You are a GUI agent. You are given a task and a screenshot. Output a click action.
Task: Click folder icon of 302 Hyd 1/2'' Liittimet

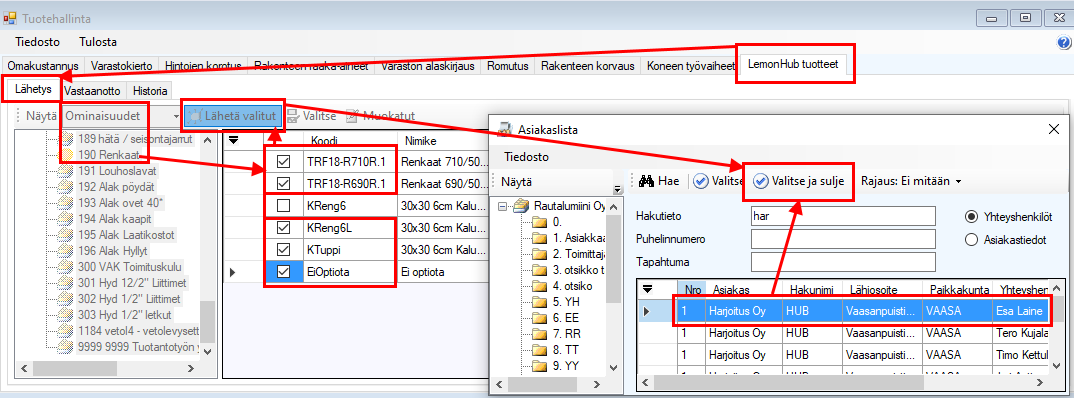coord(67,299)
